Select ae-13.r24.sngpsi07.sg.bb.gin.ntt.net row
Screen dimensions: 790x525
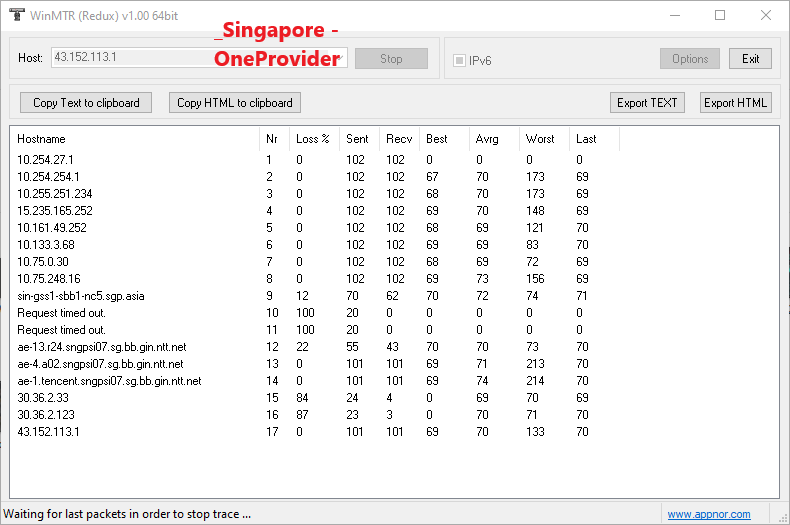(315, 347)
